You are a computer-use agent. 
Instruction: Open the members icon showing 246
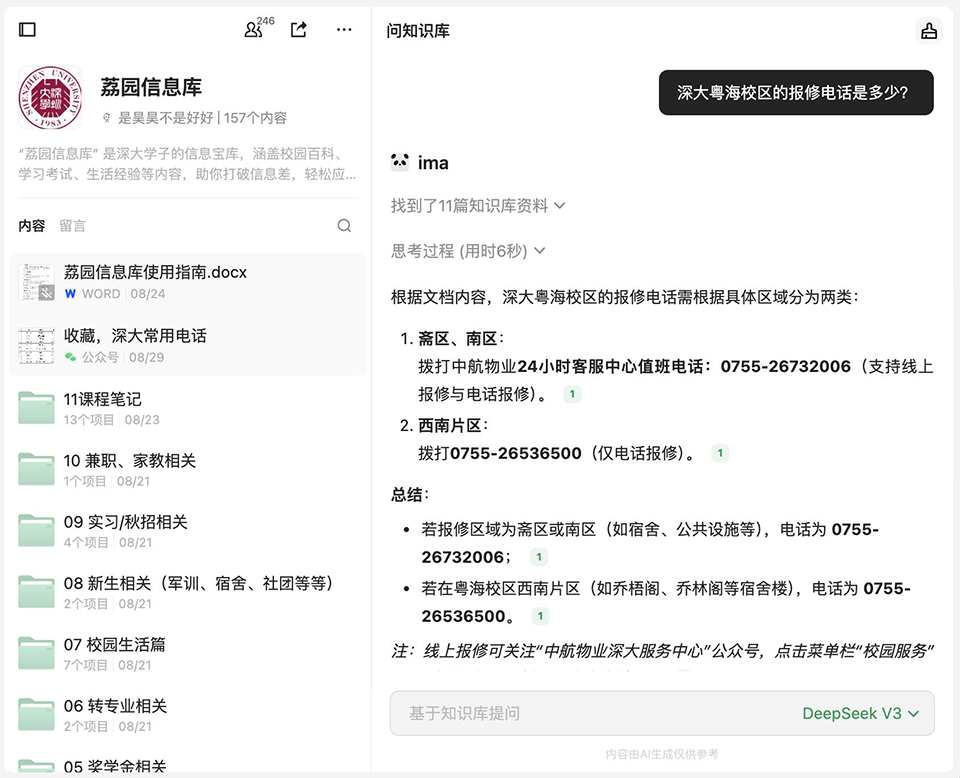coord(254,30)
